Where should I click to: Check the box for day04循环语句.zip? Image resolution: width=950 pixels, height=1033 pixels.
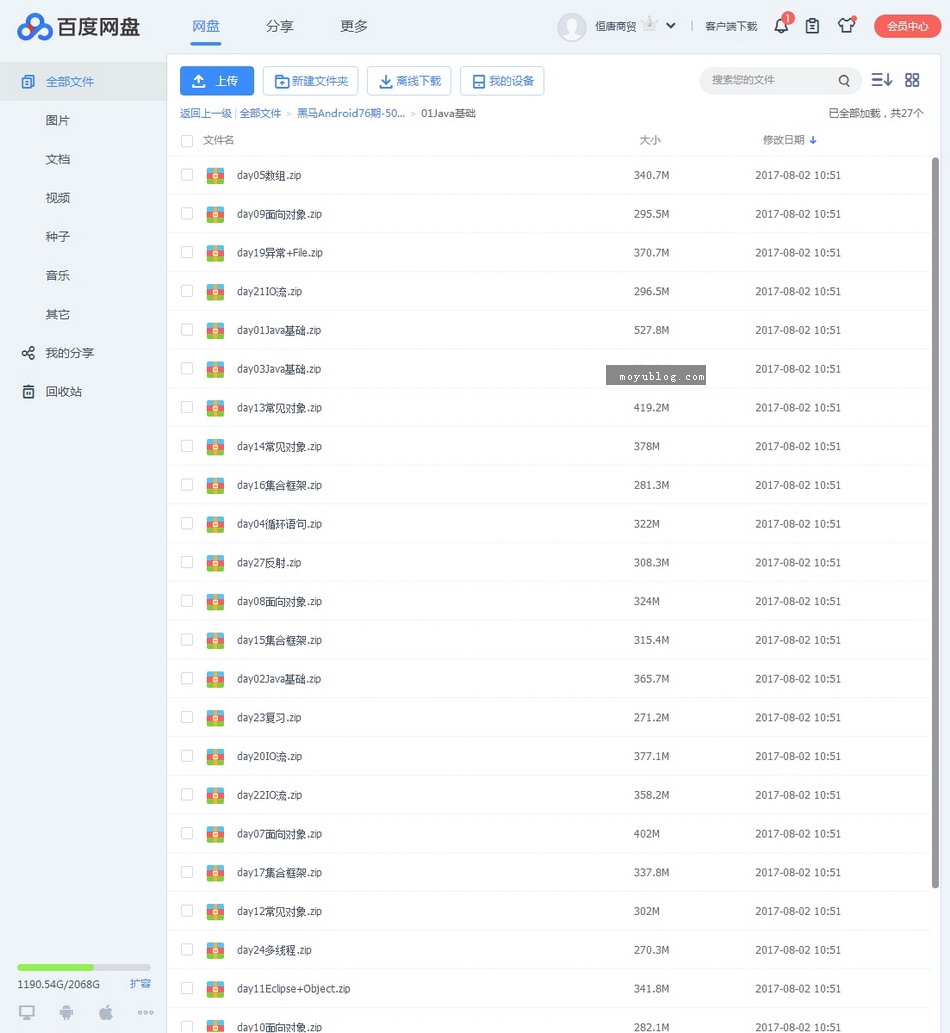pyautogui.click(x=187, y=524)
